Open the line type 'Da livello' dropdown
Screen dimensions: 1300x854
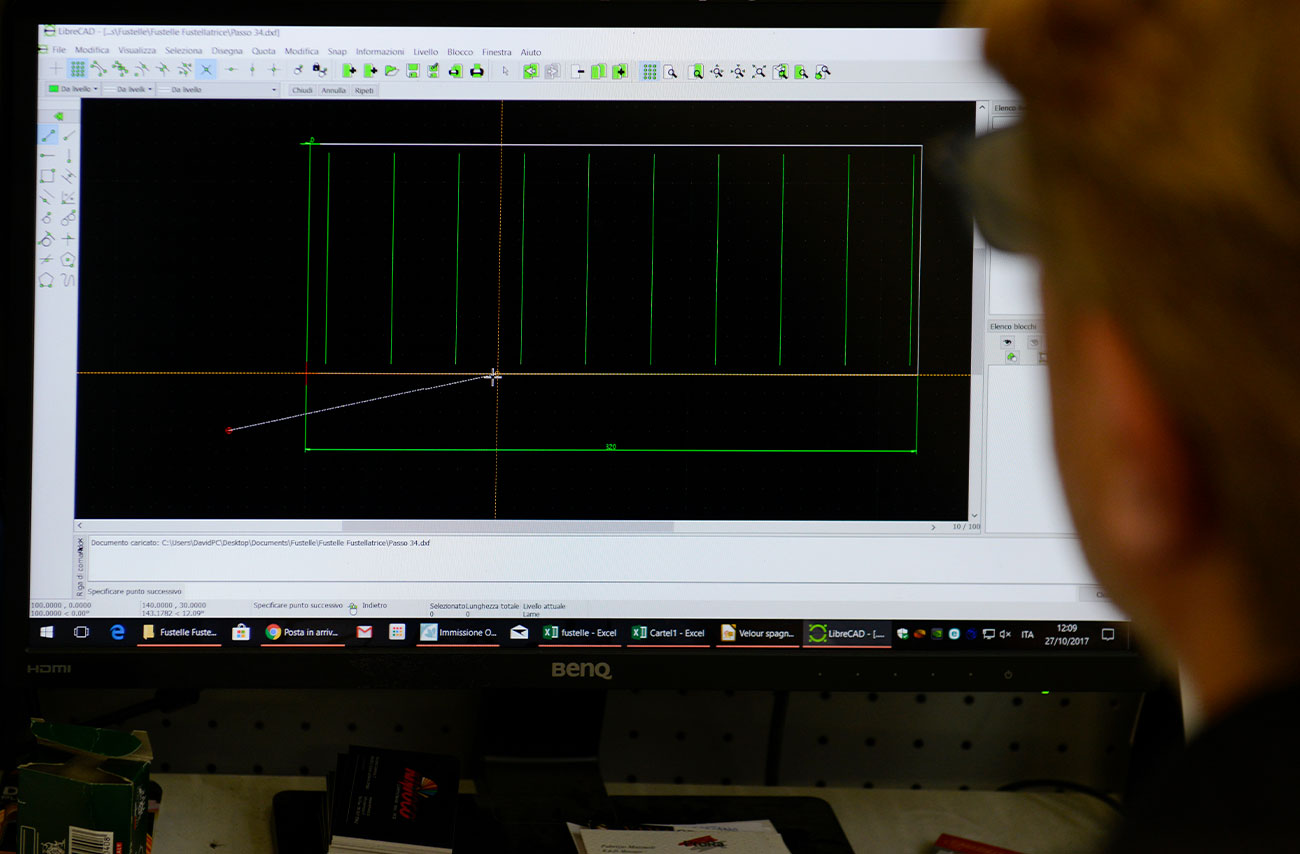click(218, 89)
